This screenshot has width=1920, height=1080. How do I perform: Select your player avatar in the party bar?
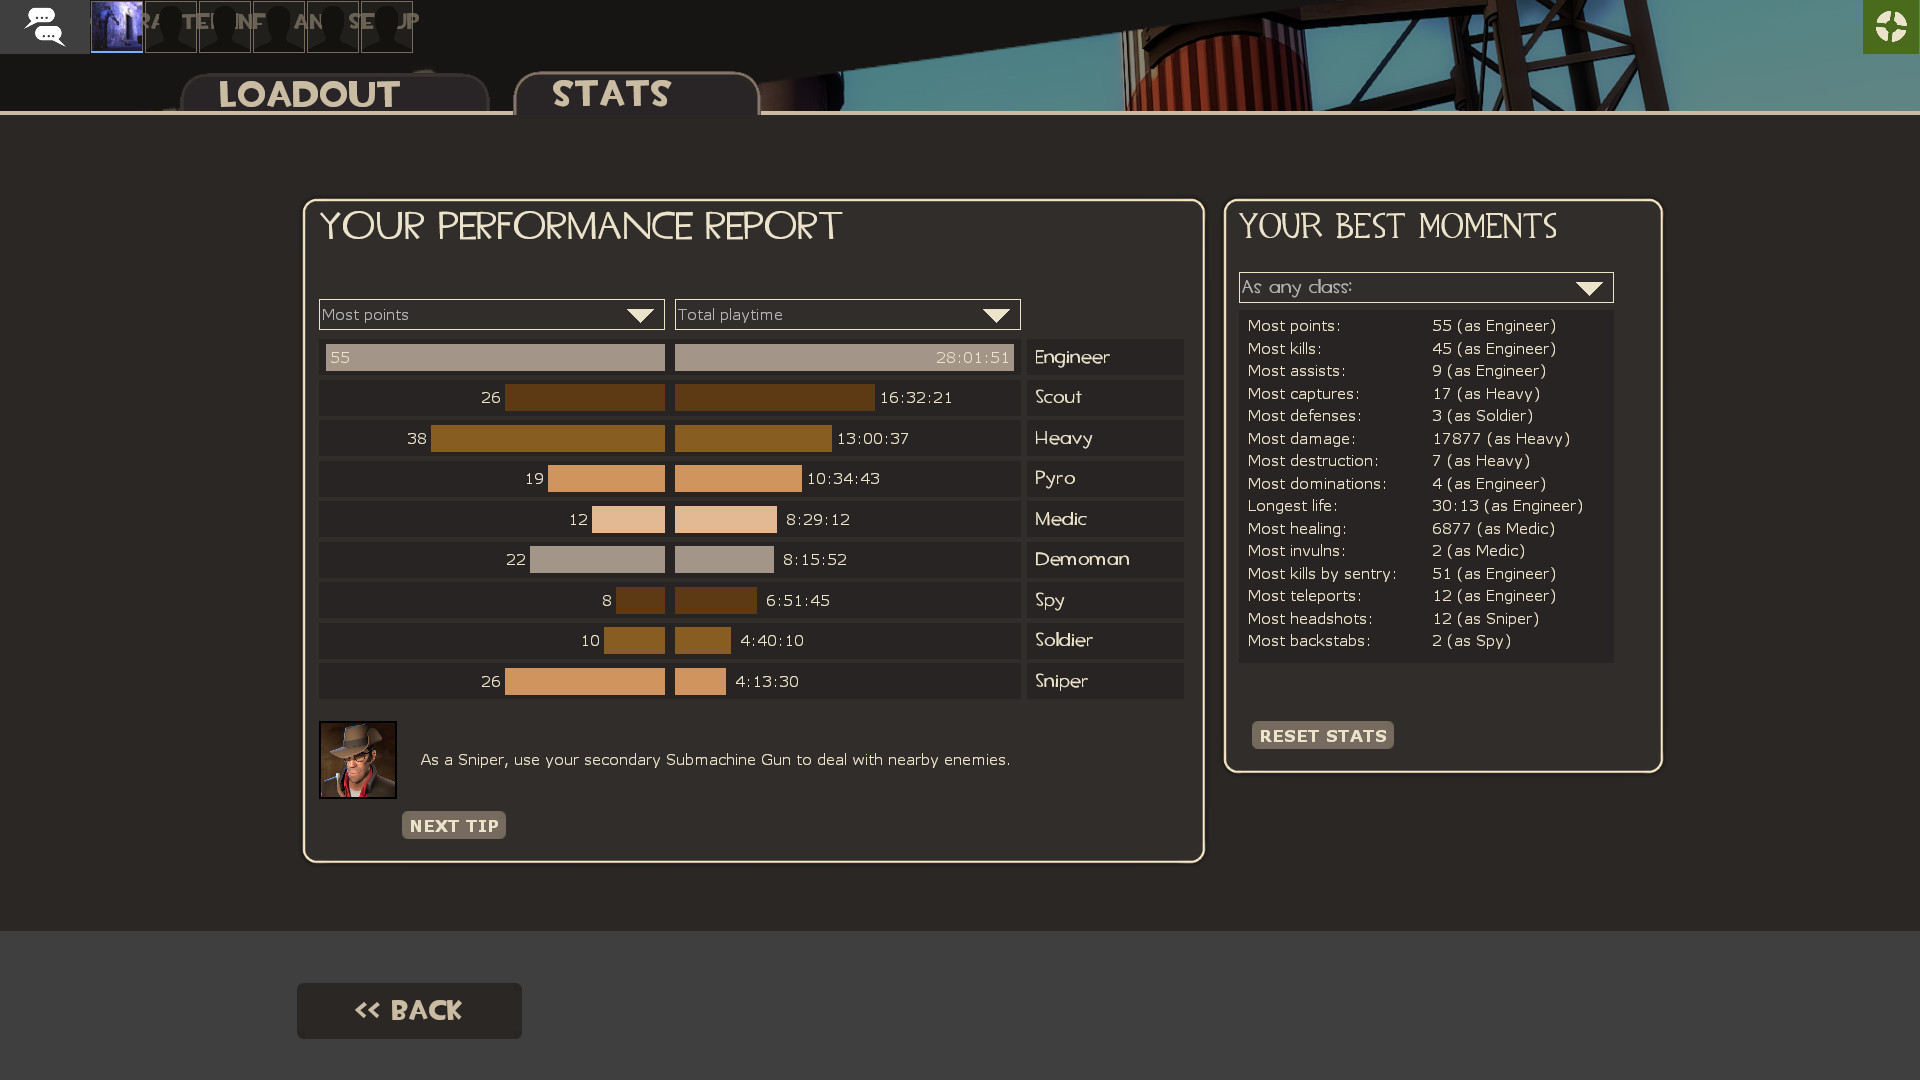point(116,27)
